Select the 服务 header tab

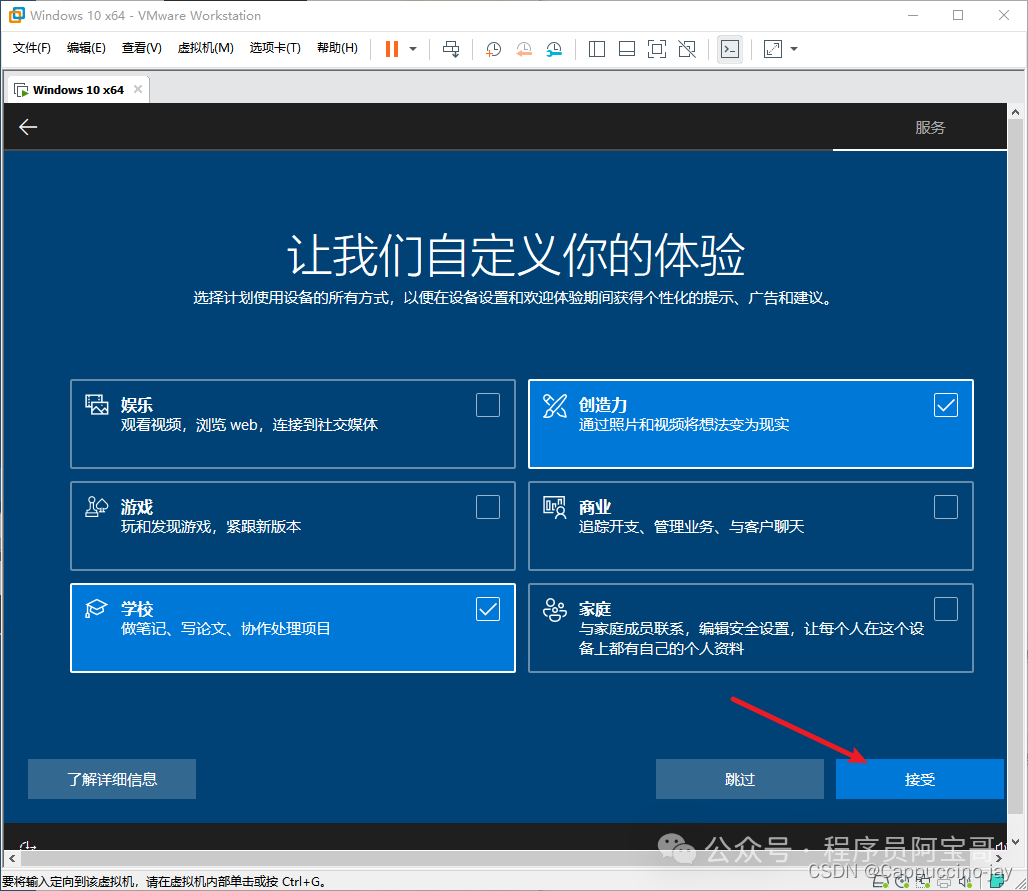[x=930, y=127]
